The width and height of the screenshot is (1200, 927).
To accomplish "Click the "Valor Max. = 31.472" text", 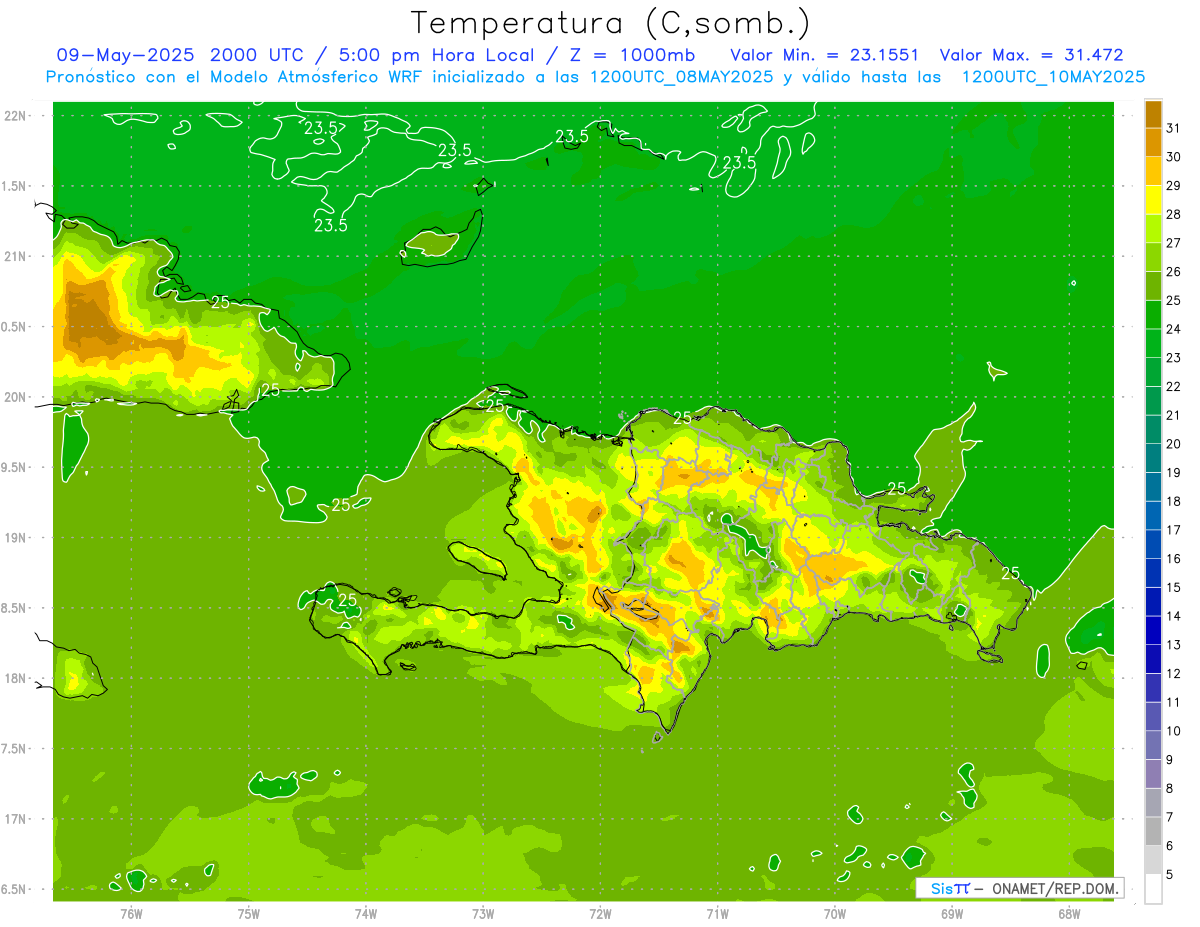I will 1032,55.
